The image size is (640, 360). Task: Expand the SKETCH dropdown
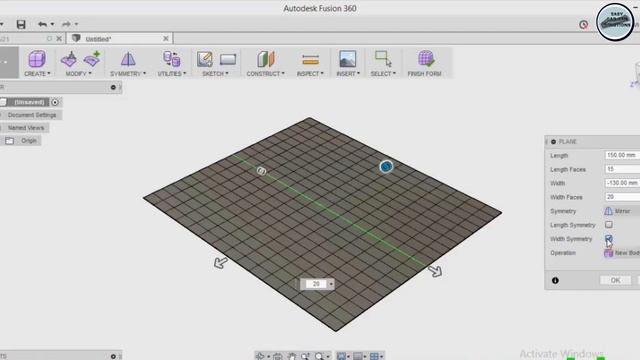click(x=215, y=74)
